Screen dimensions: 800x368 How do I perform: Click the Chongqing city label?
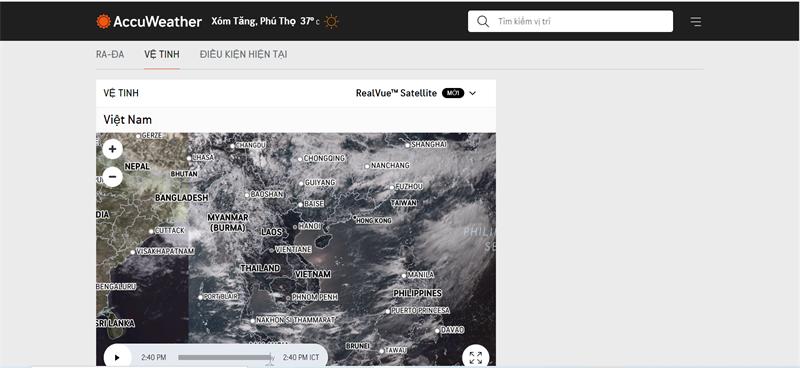tap(324, 159)
